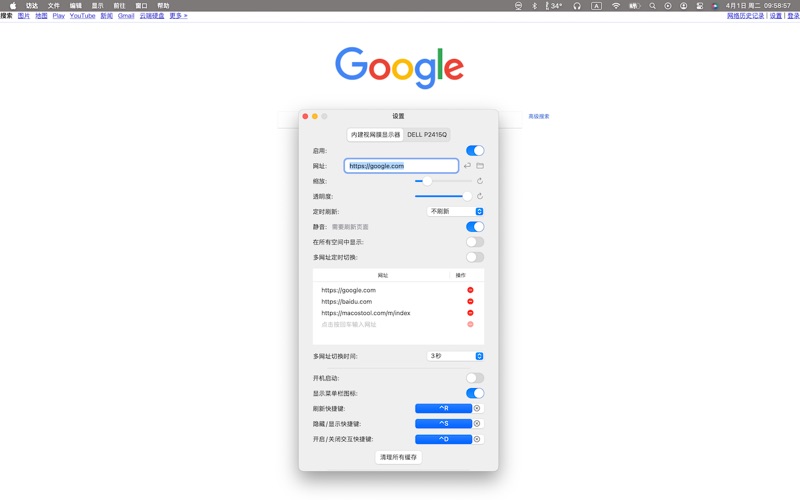This screenshot has width=800, height=500.
Task: Turn on 多网址定时切换 switch
Action: 475,257
